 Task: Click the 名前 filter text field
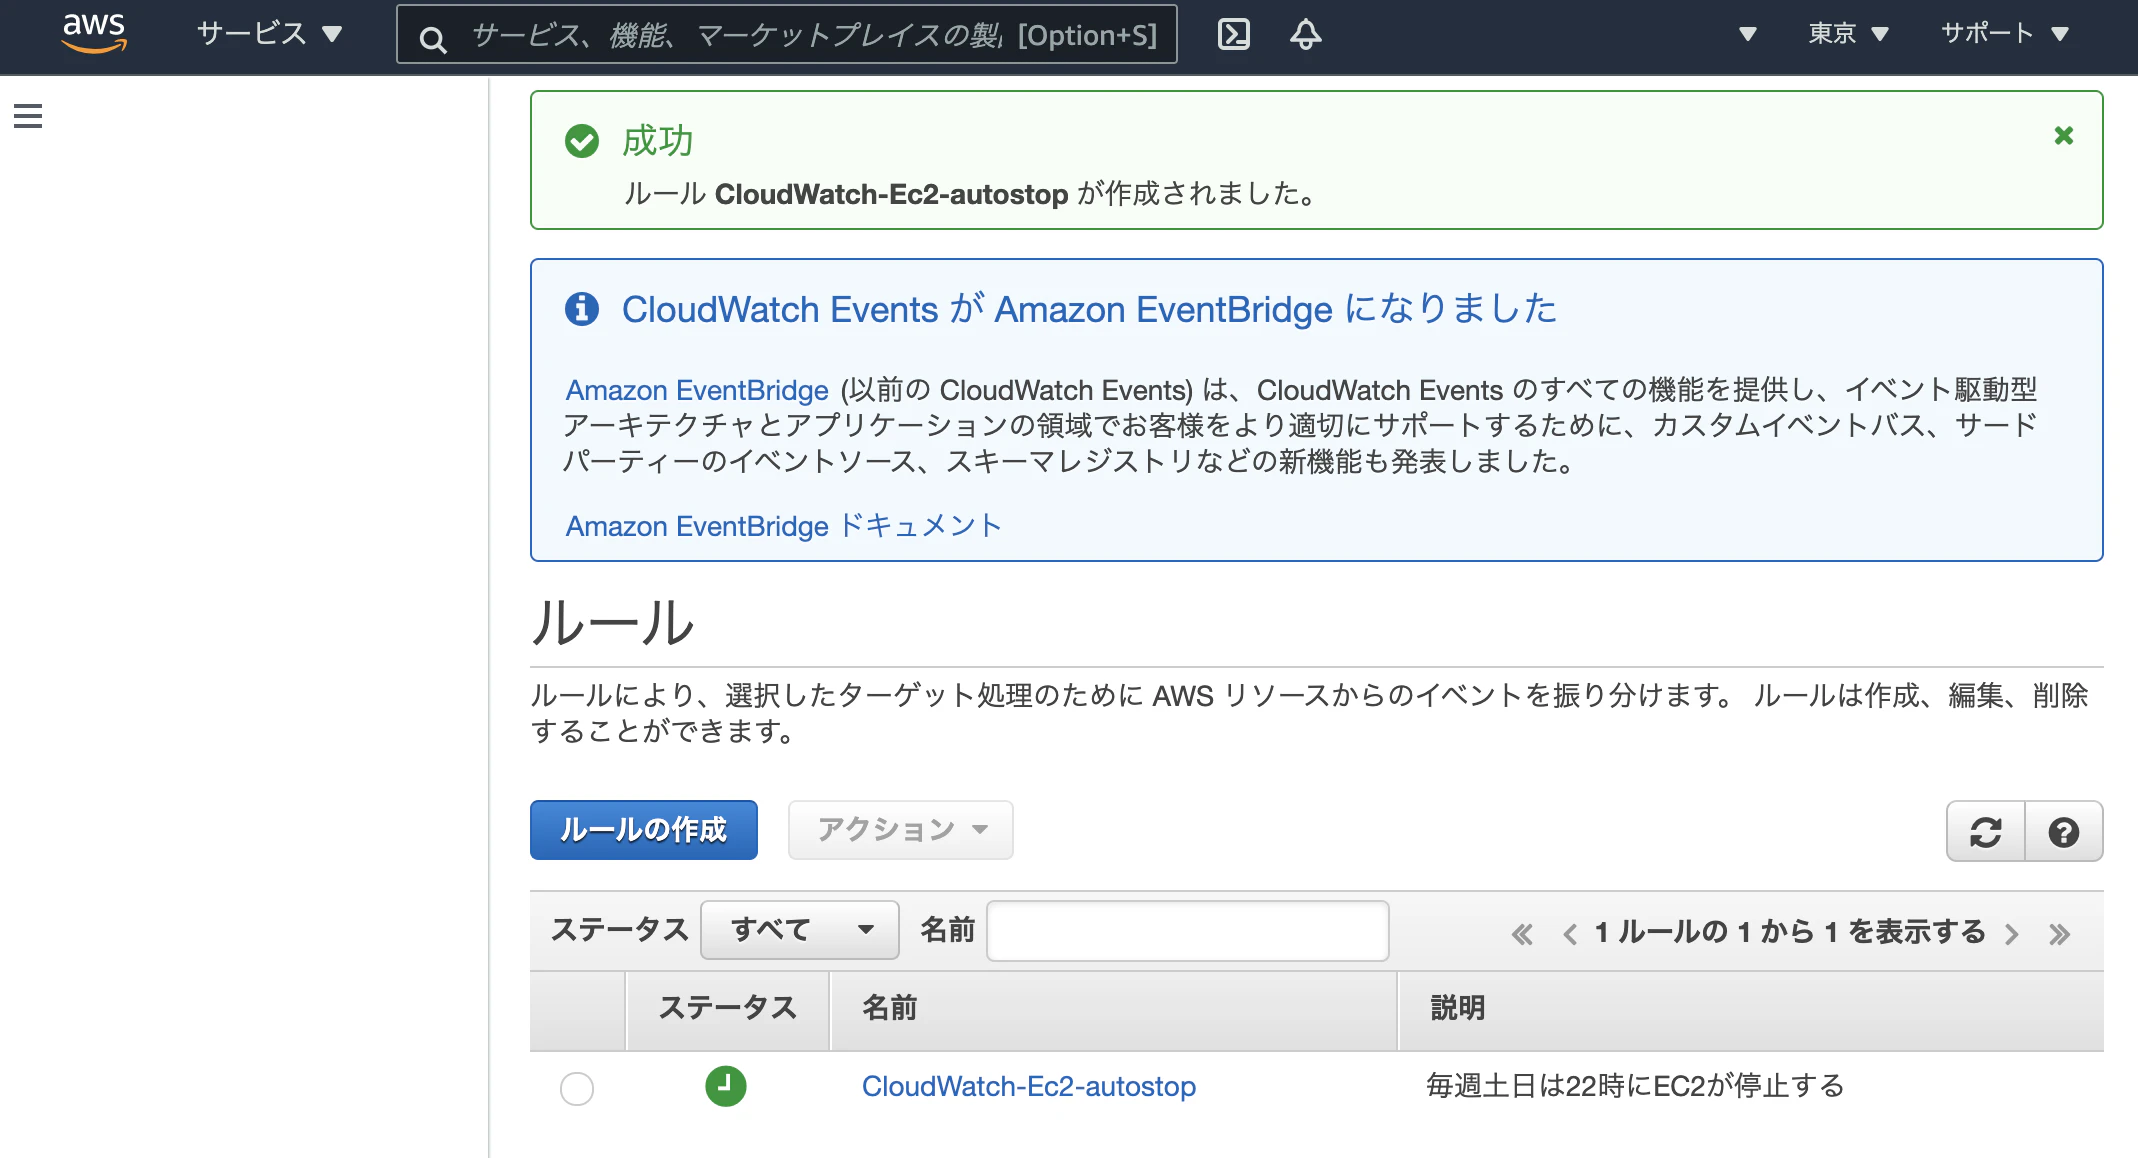[1188, 931]
